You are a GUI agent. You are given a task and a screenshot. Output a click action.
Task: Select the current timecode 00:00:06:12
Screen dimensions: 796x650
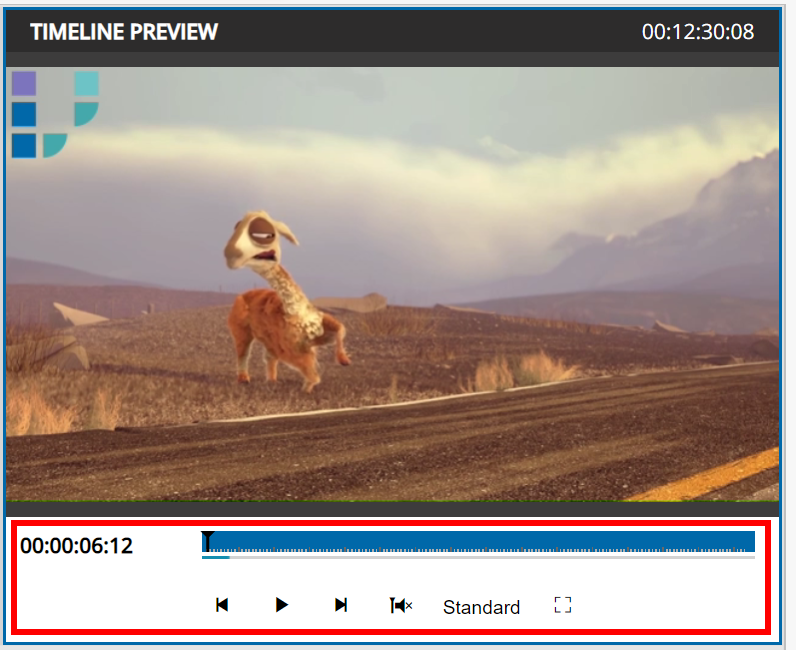coord(77,546)
